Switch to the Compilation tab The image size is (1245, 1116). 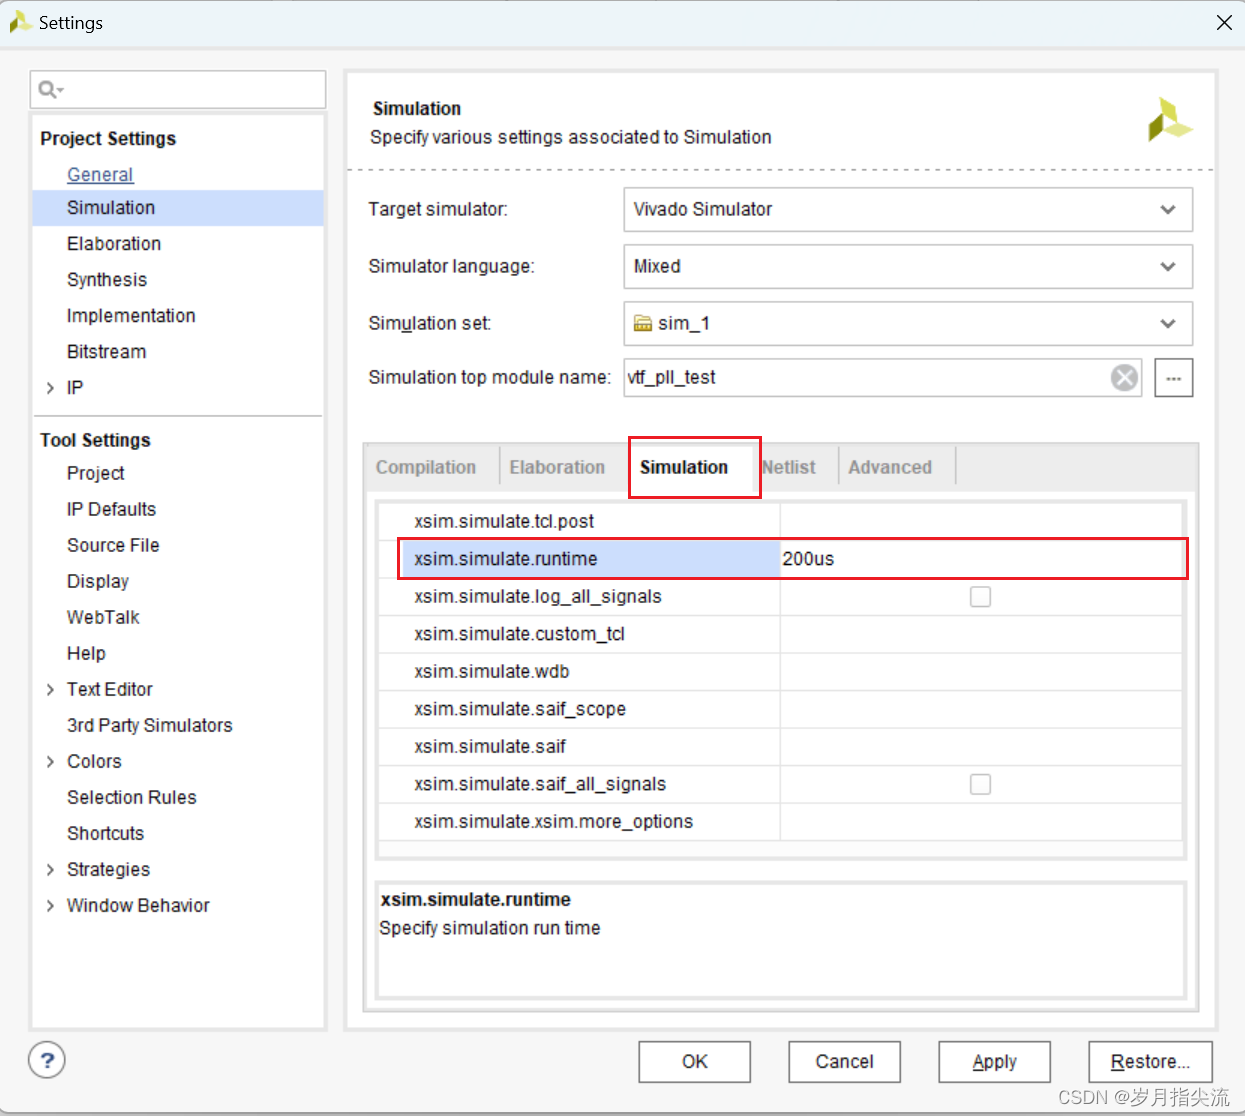(426, 467)
